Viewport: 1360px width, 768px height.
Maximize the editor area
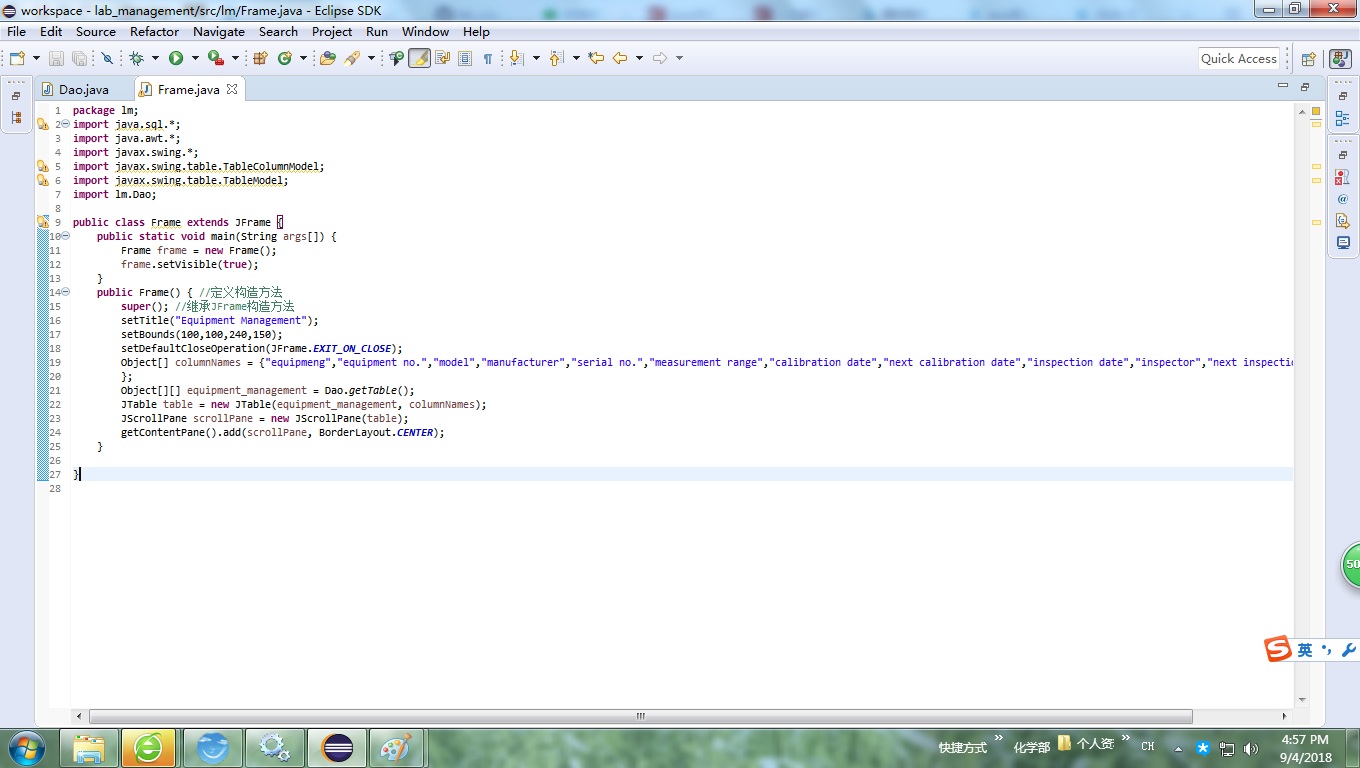coord(1305,87)
